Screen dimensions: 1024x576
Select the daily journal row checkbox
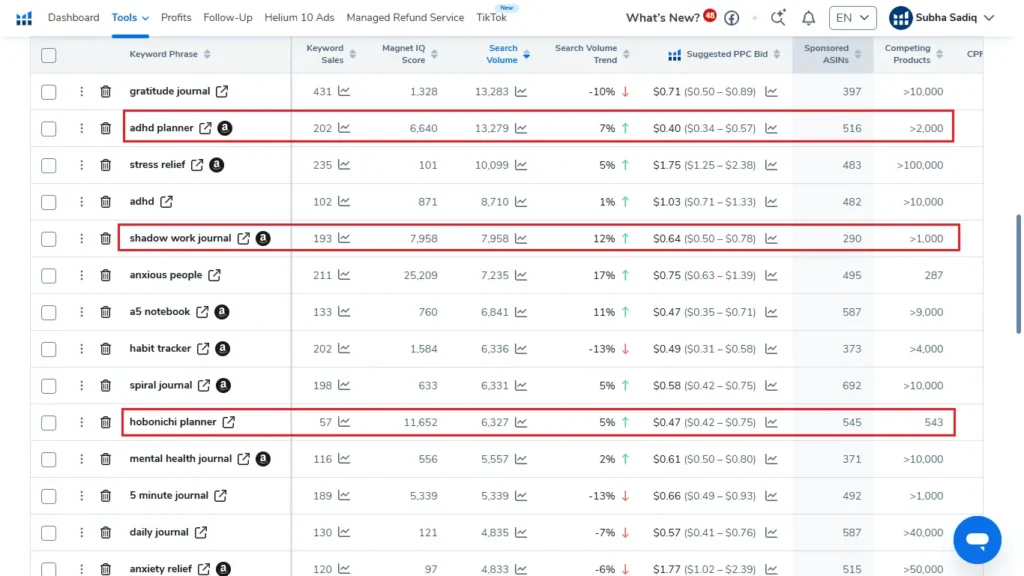coord(48,533)
